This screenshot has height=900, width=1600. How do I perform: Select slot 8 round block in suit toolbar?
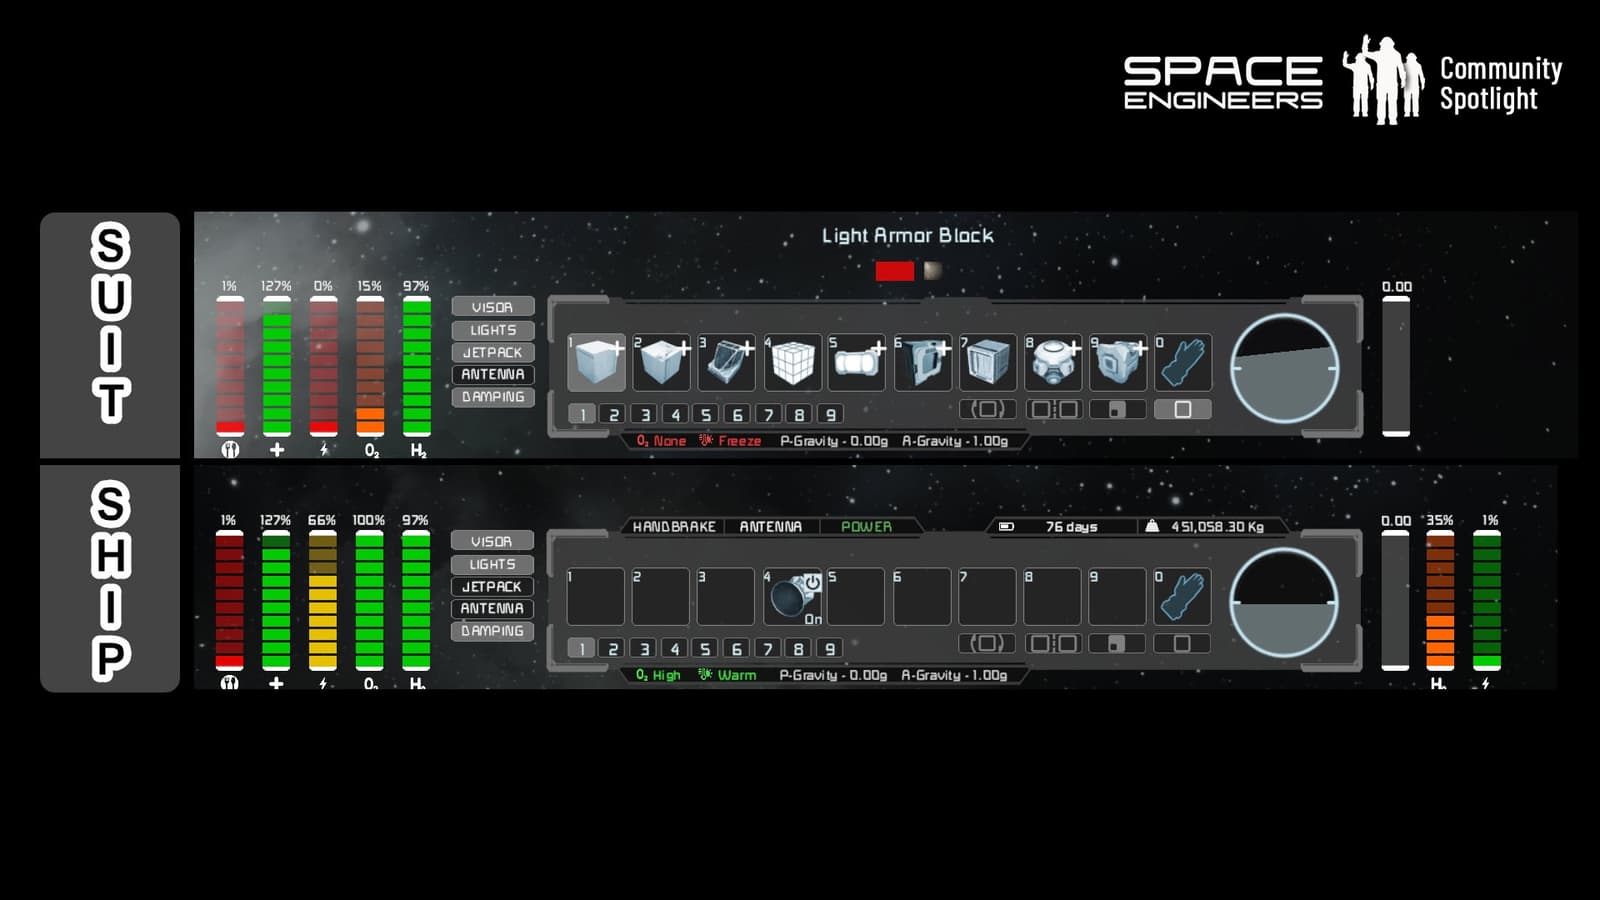point(1053,362)
